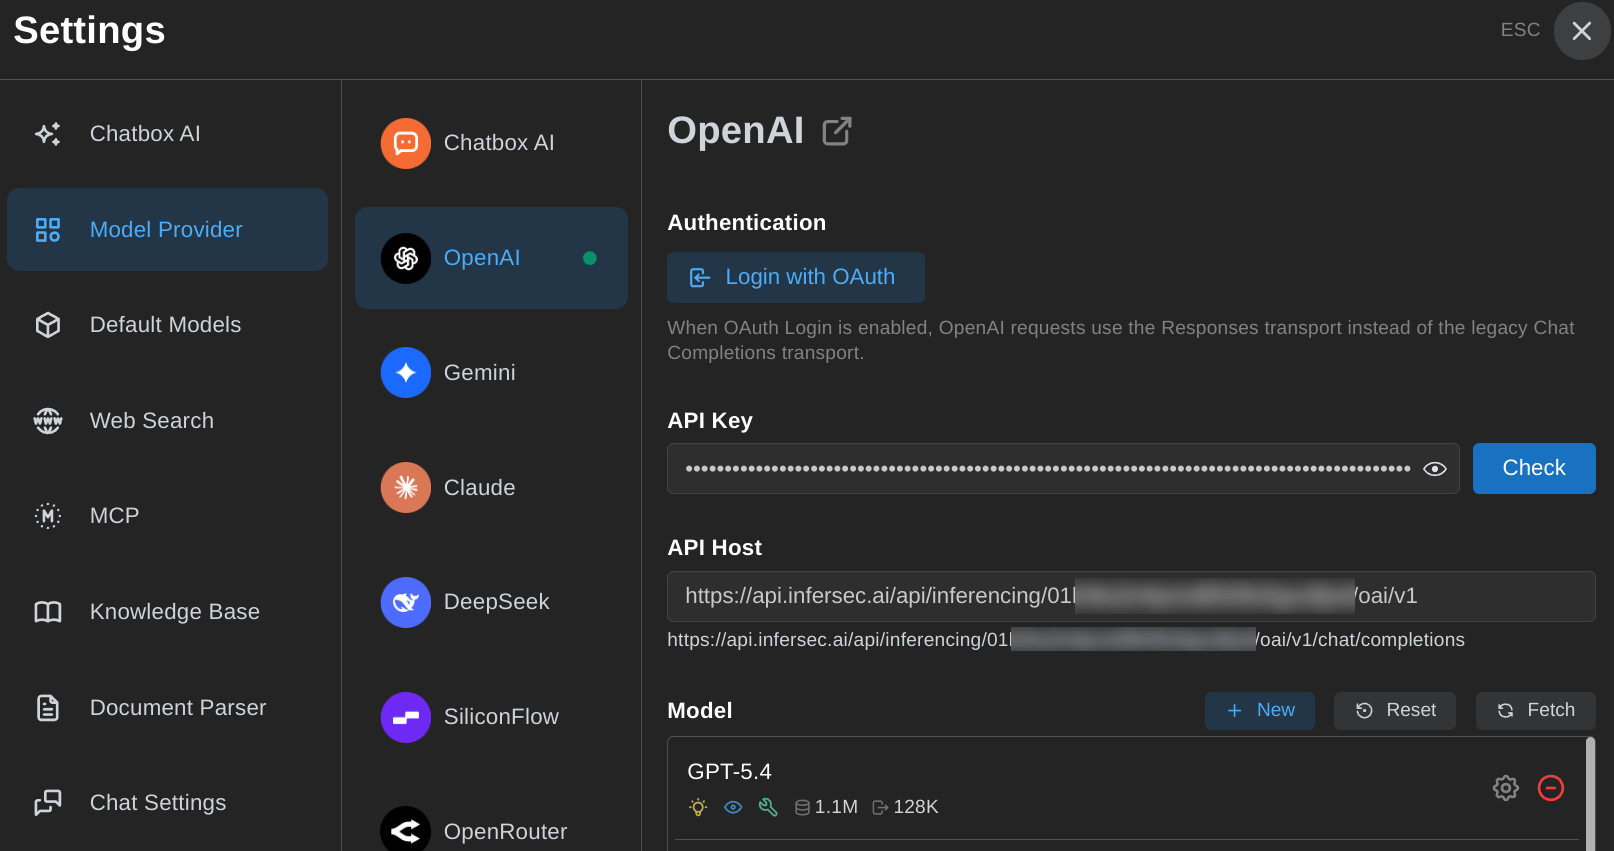Click the GPT-5.4 max output icon
Image resolution: width=1614 pixels, height=851 pixels.
880,807
